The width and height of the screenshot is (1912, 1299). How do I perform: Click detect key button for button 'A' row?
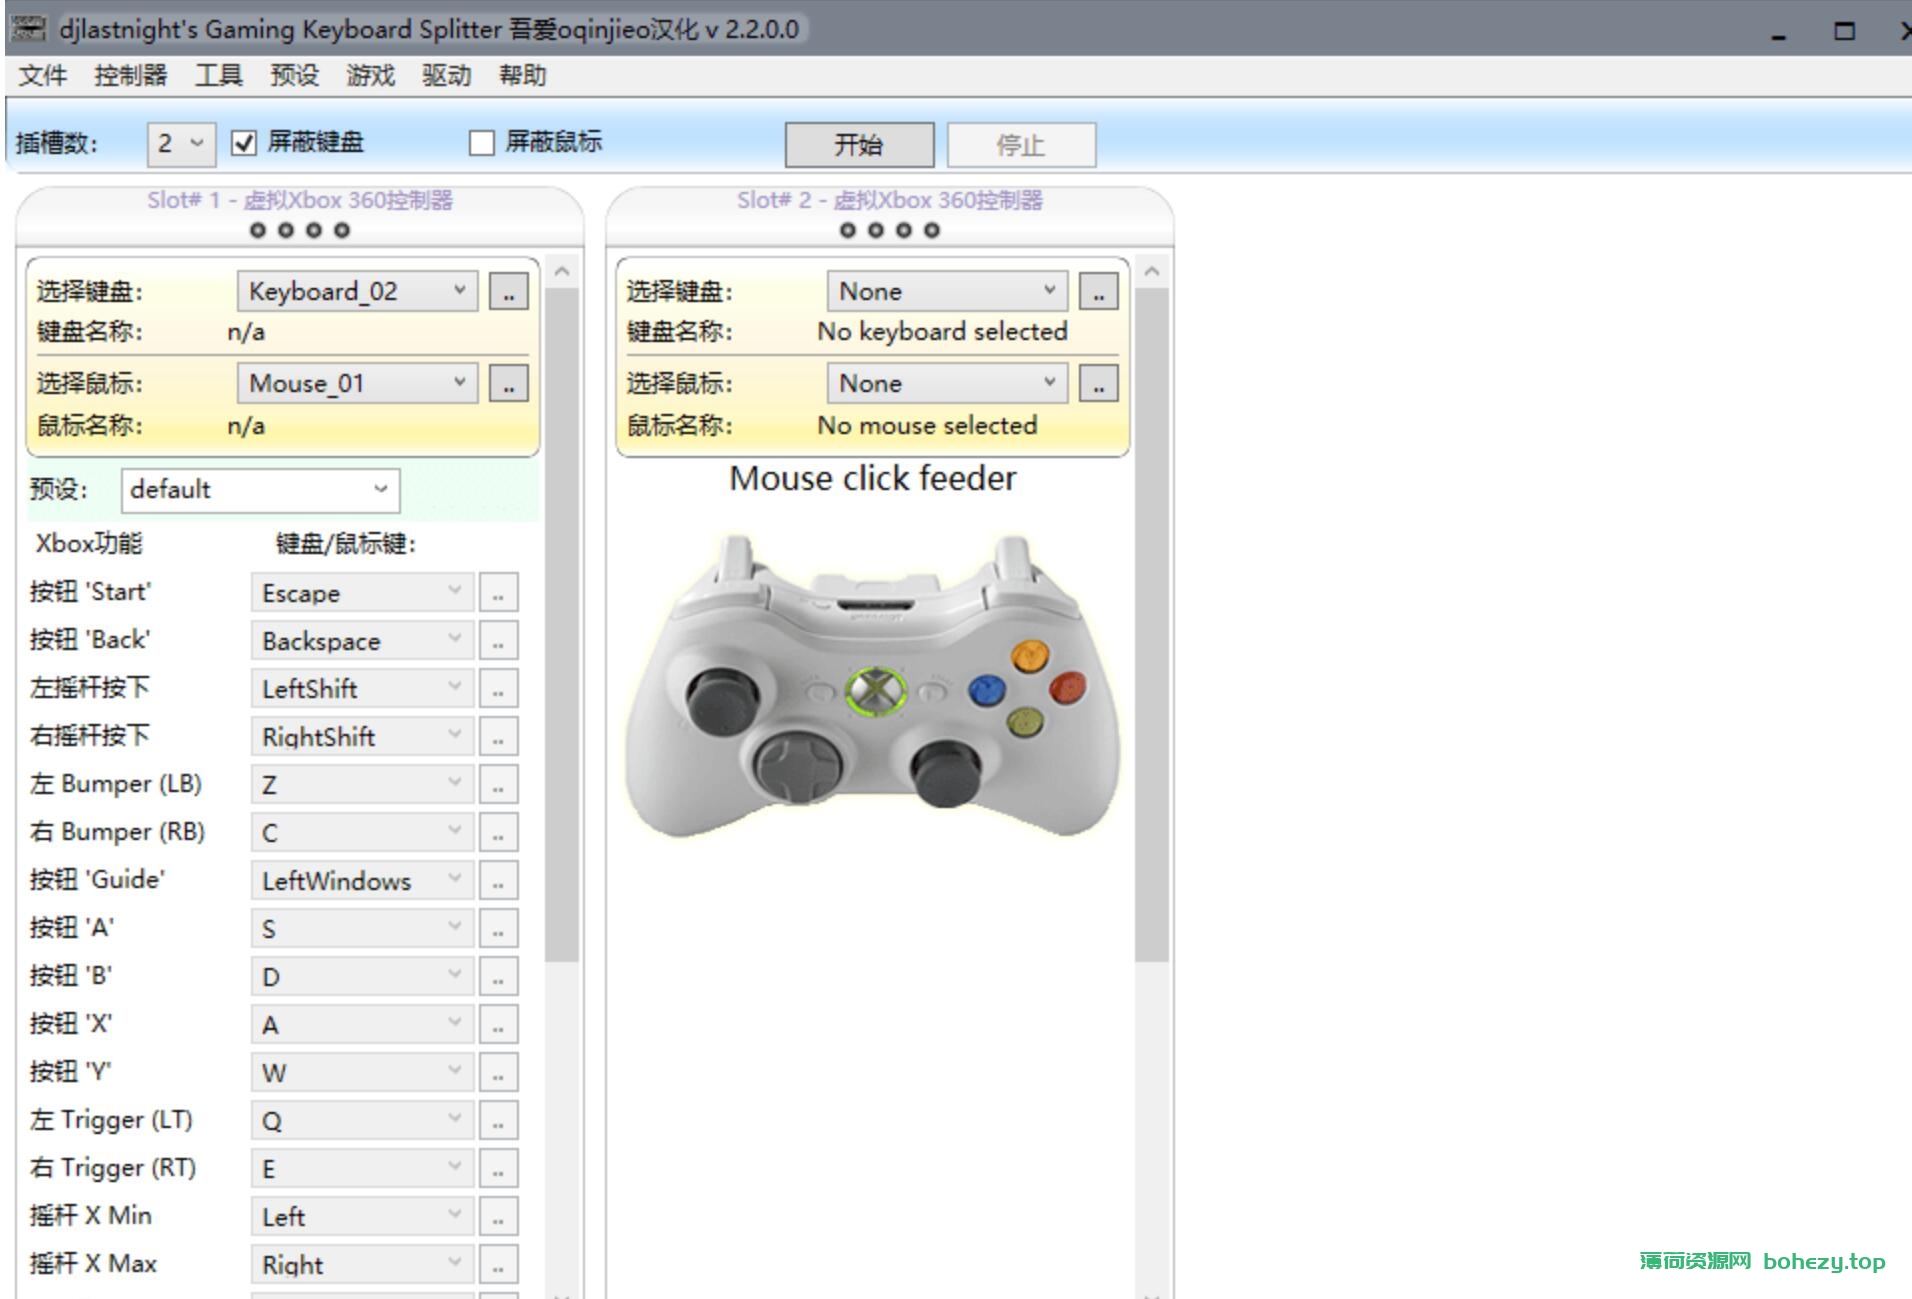click(498, 928)
